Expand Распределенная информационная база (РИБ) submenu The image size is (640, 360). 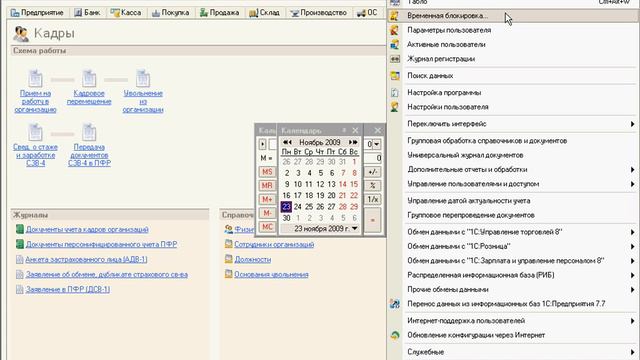513,275
